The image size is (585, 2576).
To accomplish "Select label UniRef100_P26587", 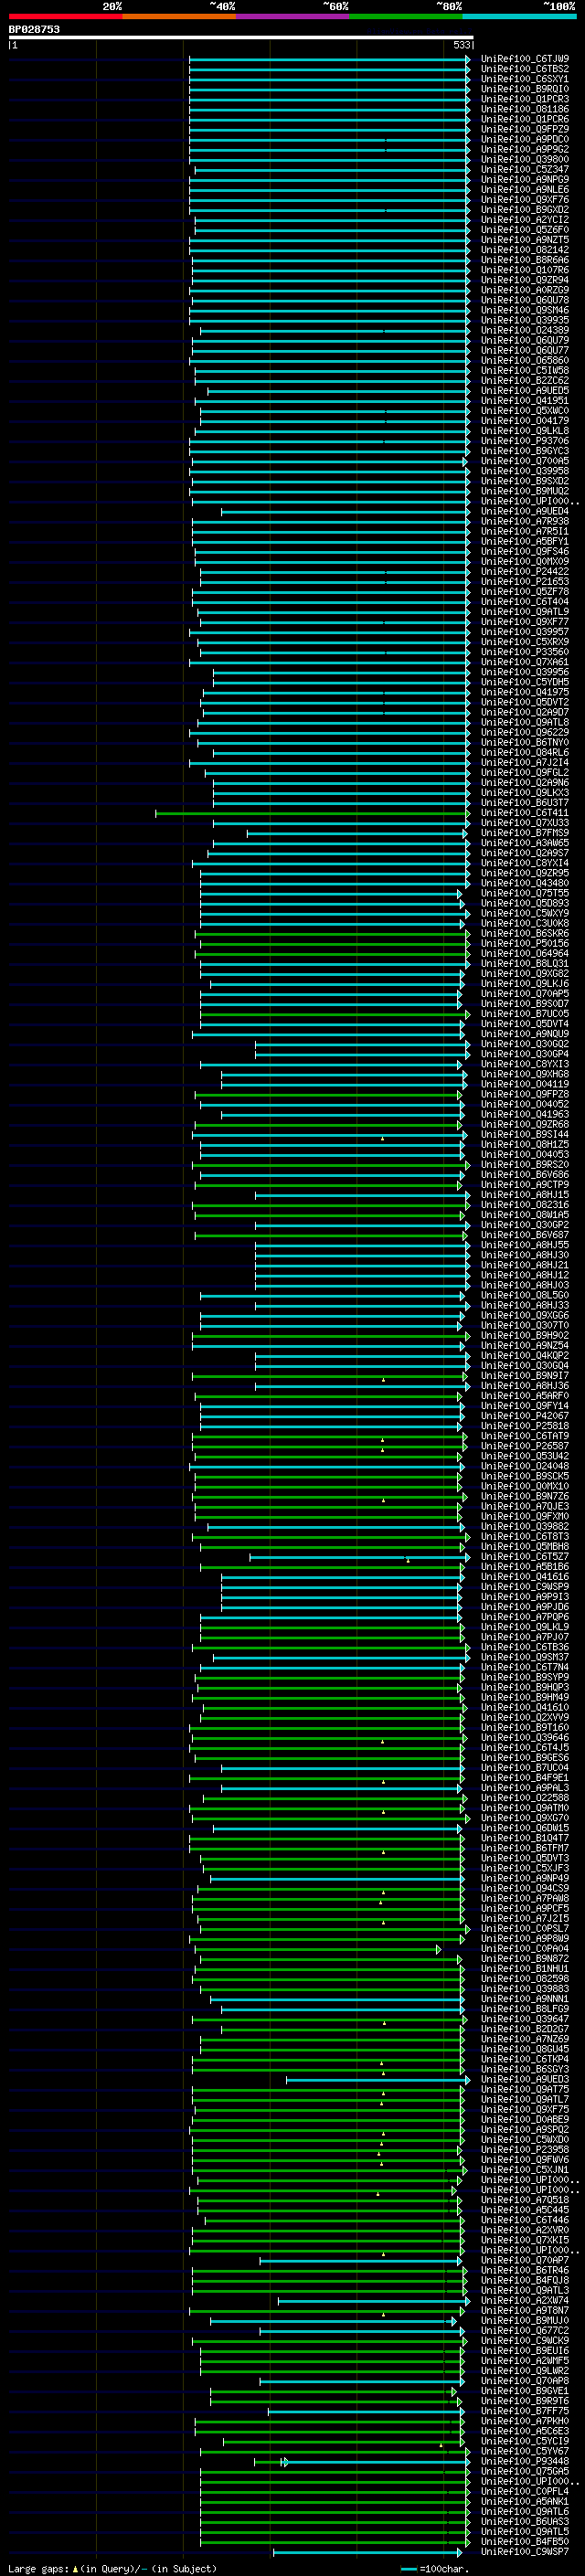I will click(525, 1446).
